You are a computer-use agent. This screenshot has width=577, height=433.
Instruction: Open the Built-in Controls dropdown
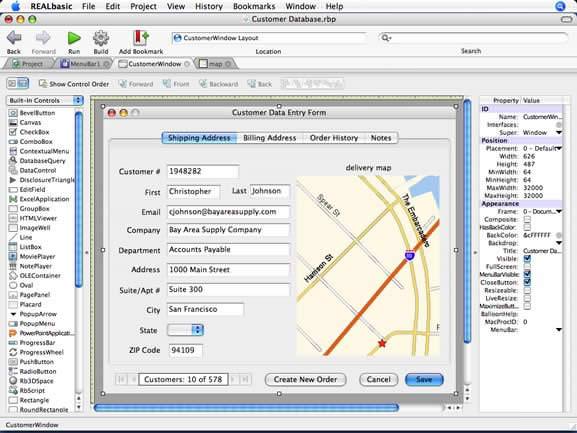tap(45, 100)
